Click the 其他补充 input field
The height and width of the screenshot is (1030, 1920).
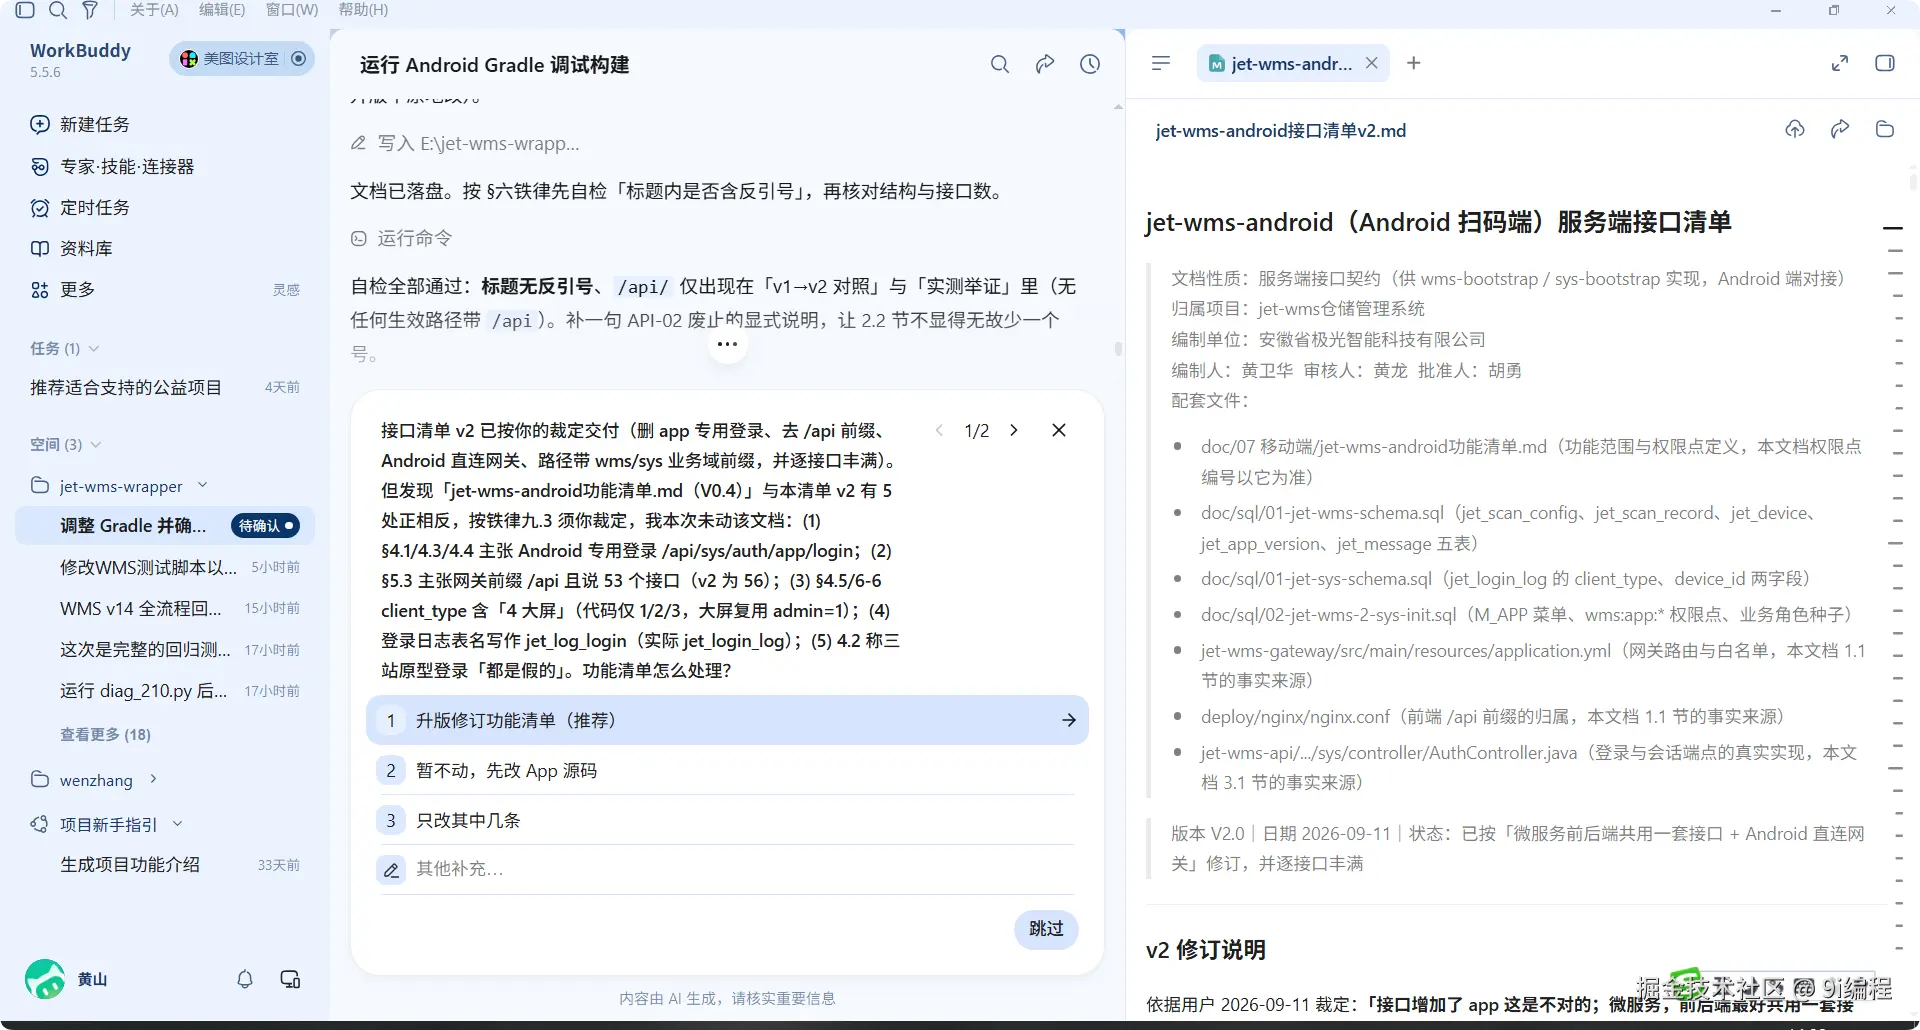point(727,869)
